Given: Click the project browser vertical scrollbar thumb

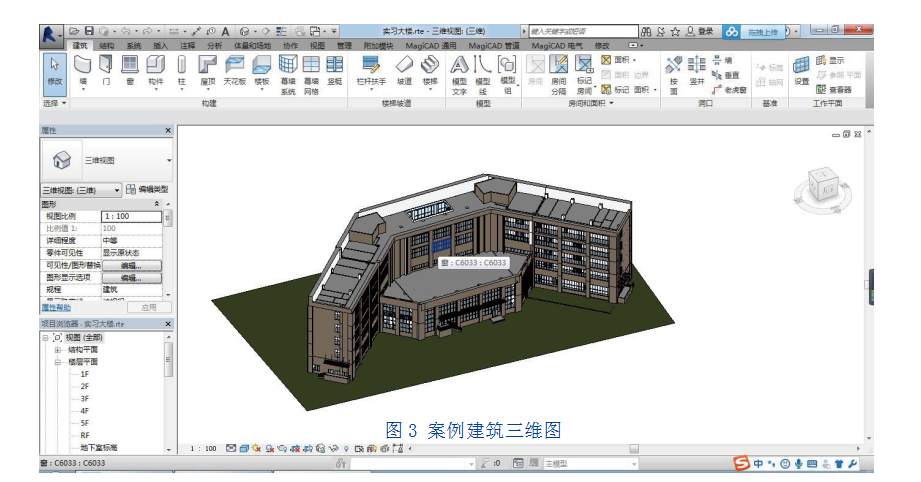Looking at the screenshot, I should point(169,359).
